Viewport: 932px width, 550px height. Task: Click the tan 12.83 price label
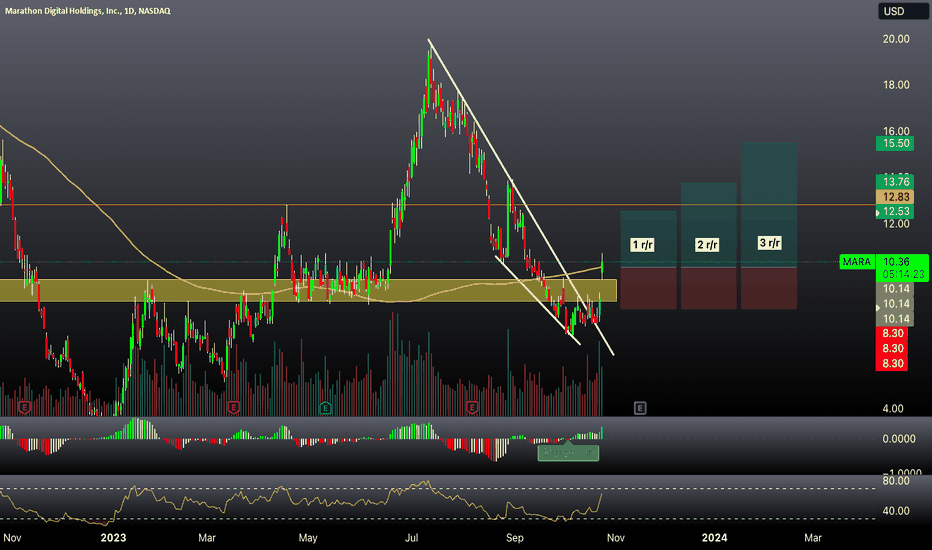pyautogui.click(x=895, y=197)
